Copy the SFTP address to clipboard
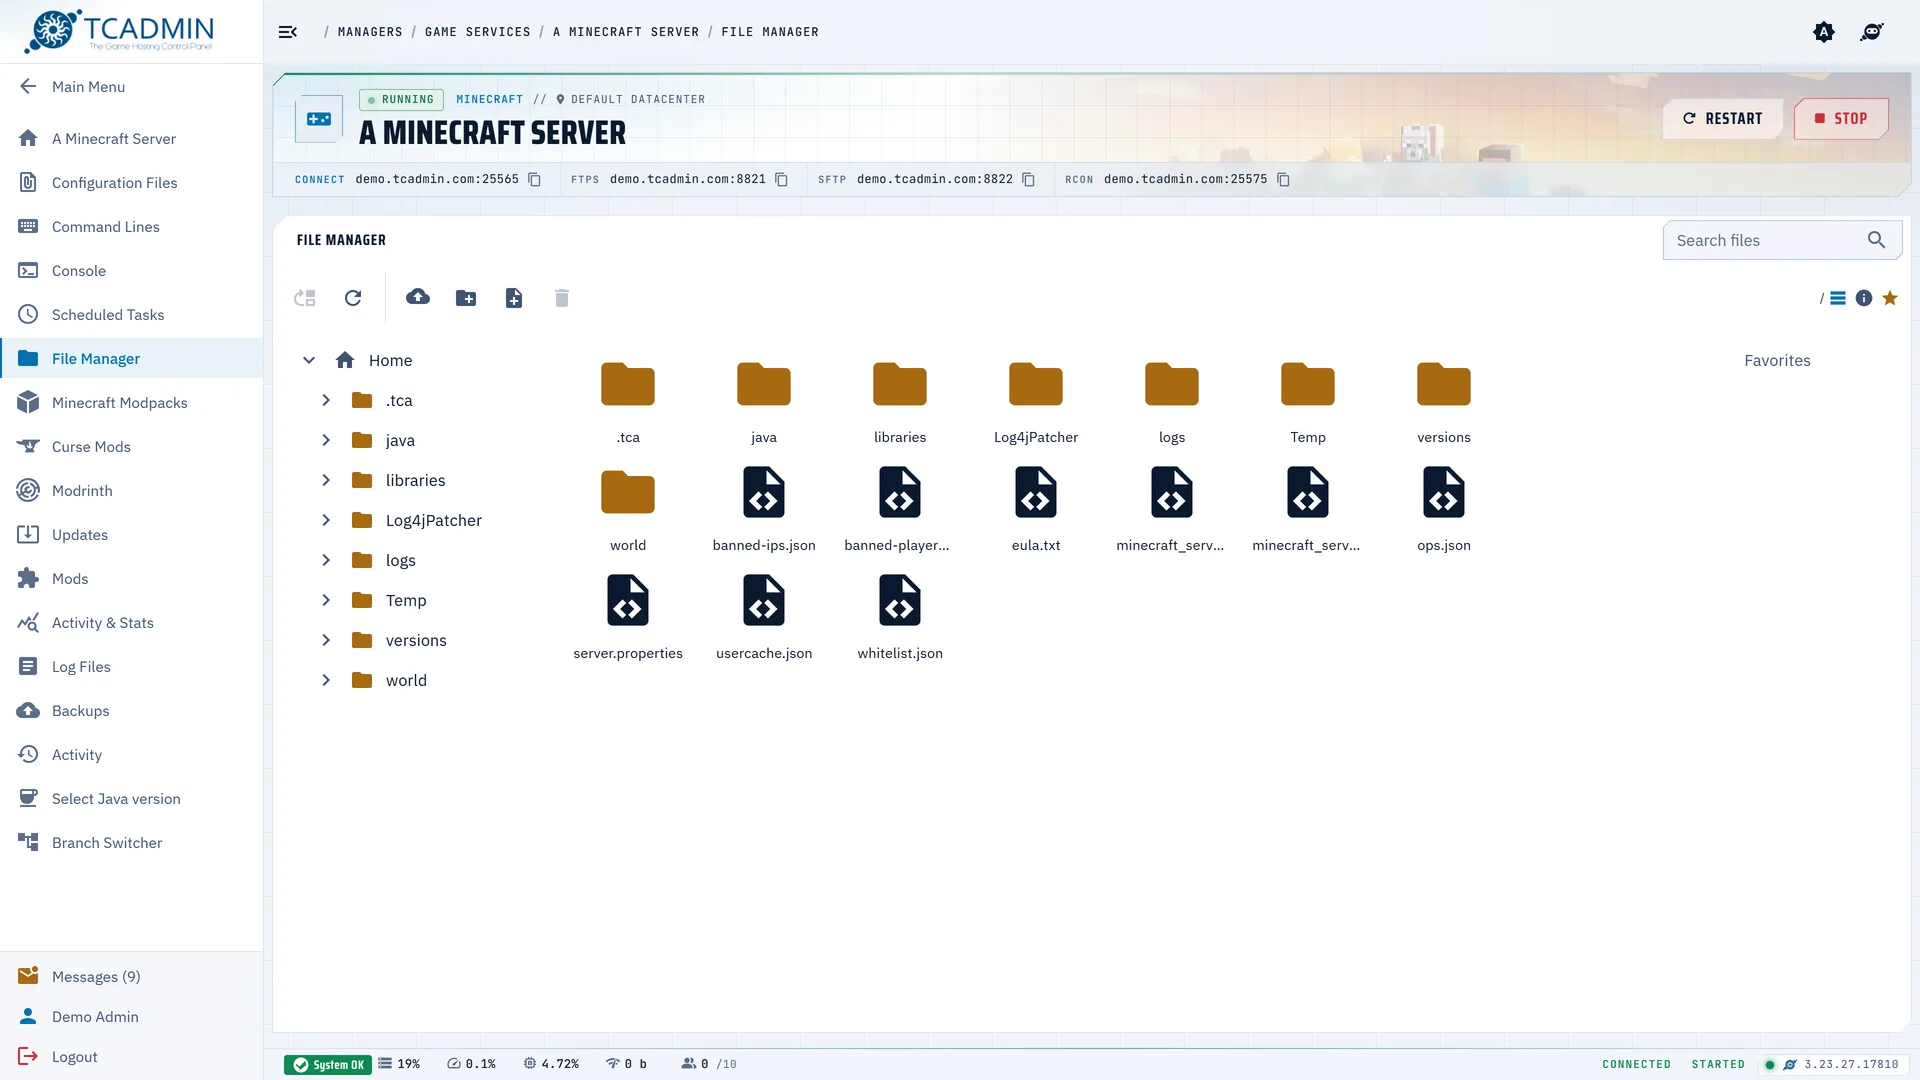The width and height of the screenshot is (1920, 1080). click(1029, 180)
